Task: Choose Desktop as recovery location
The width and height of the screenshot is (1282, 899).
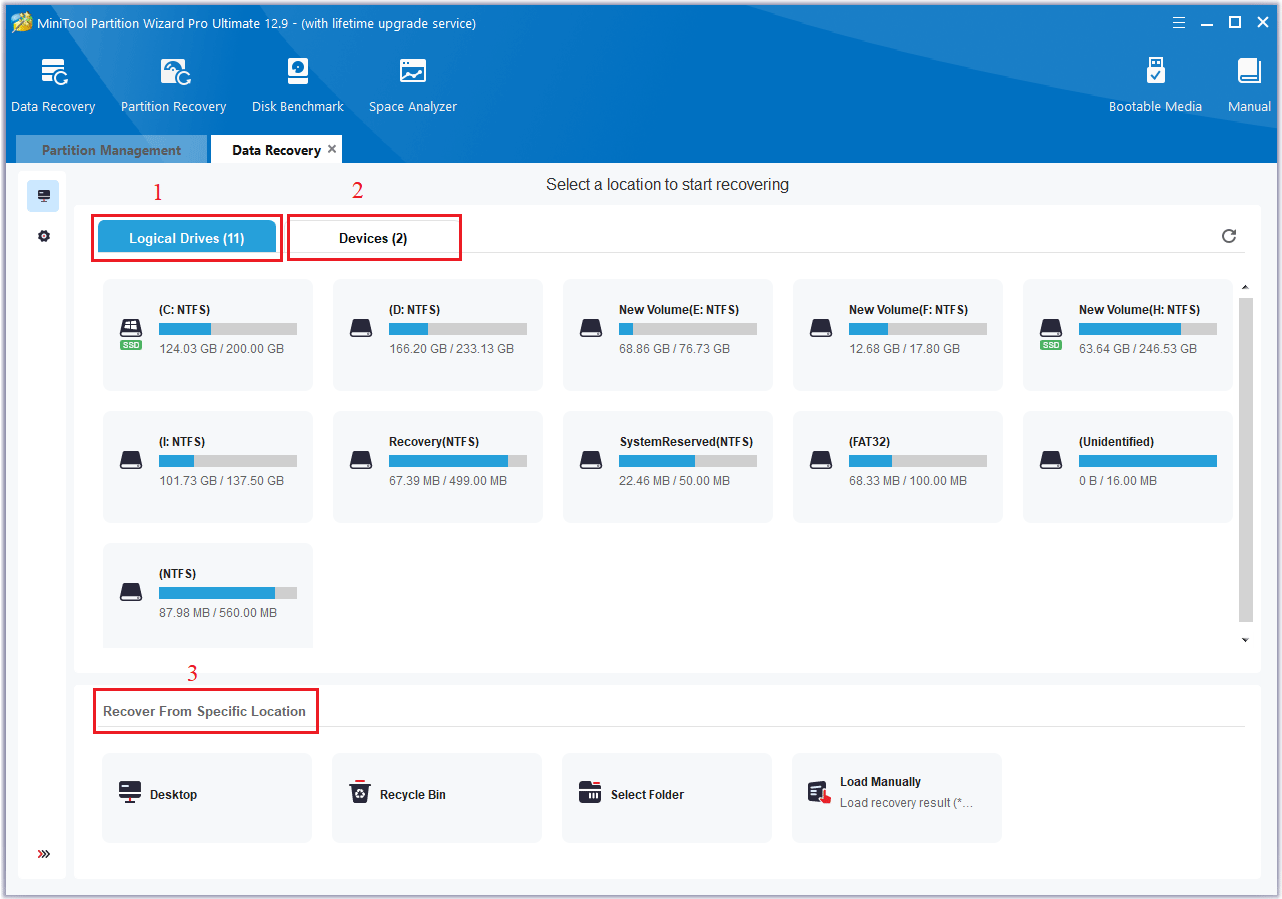Action: click(207, 798)
